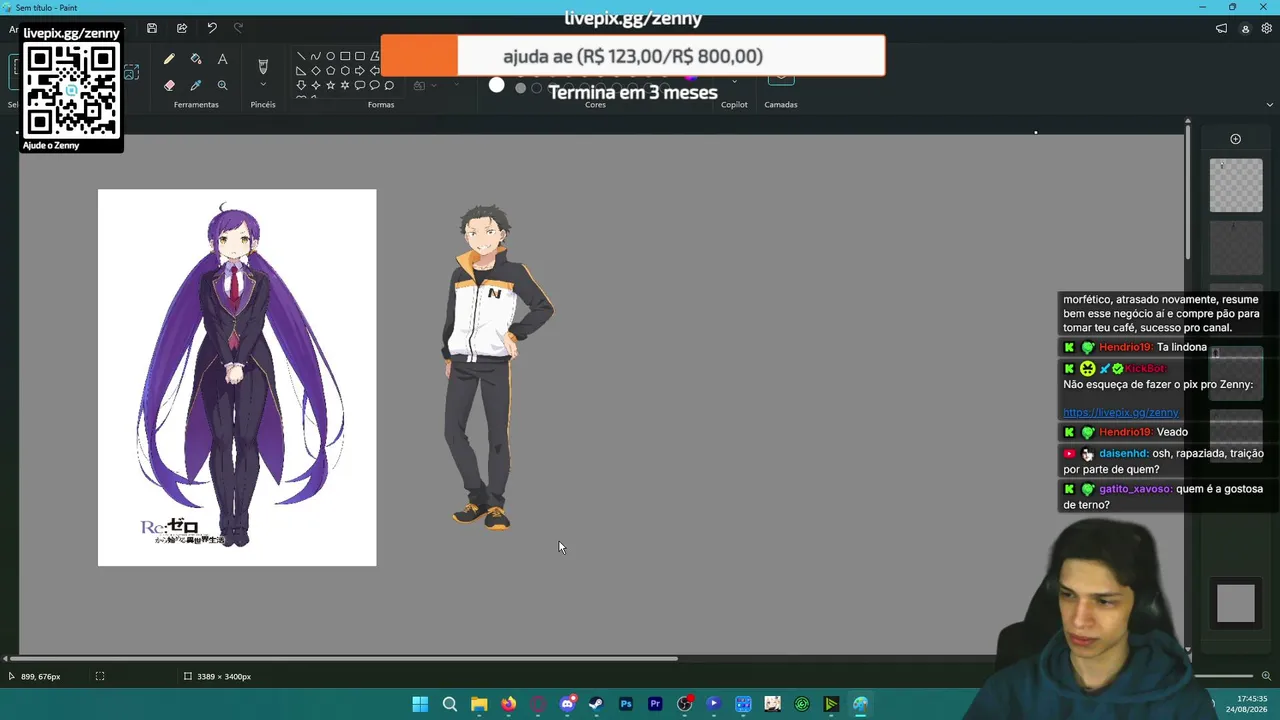The image size is (1280, 720).
Task: Open Steam from the taskbar
Action: (596, 704)
